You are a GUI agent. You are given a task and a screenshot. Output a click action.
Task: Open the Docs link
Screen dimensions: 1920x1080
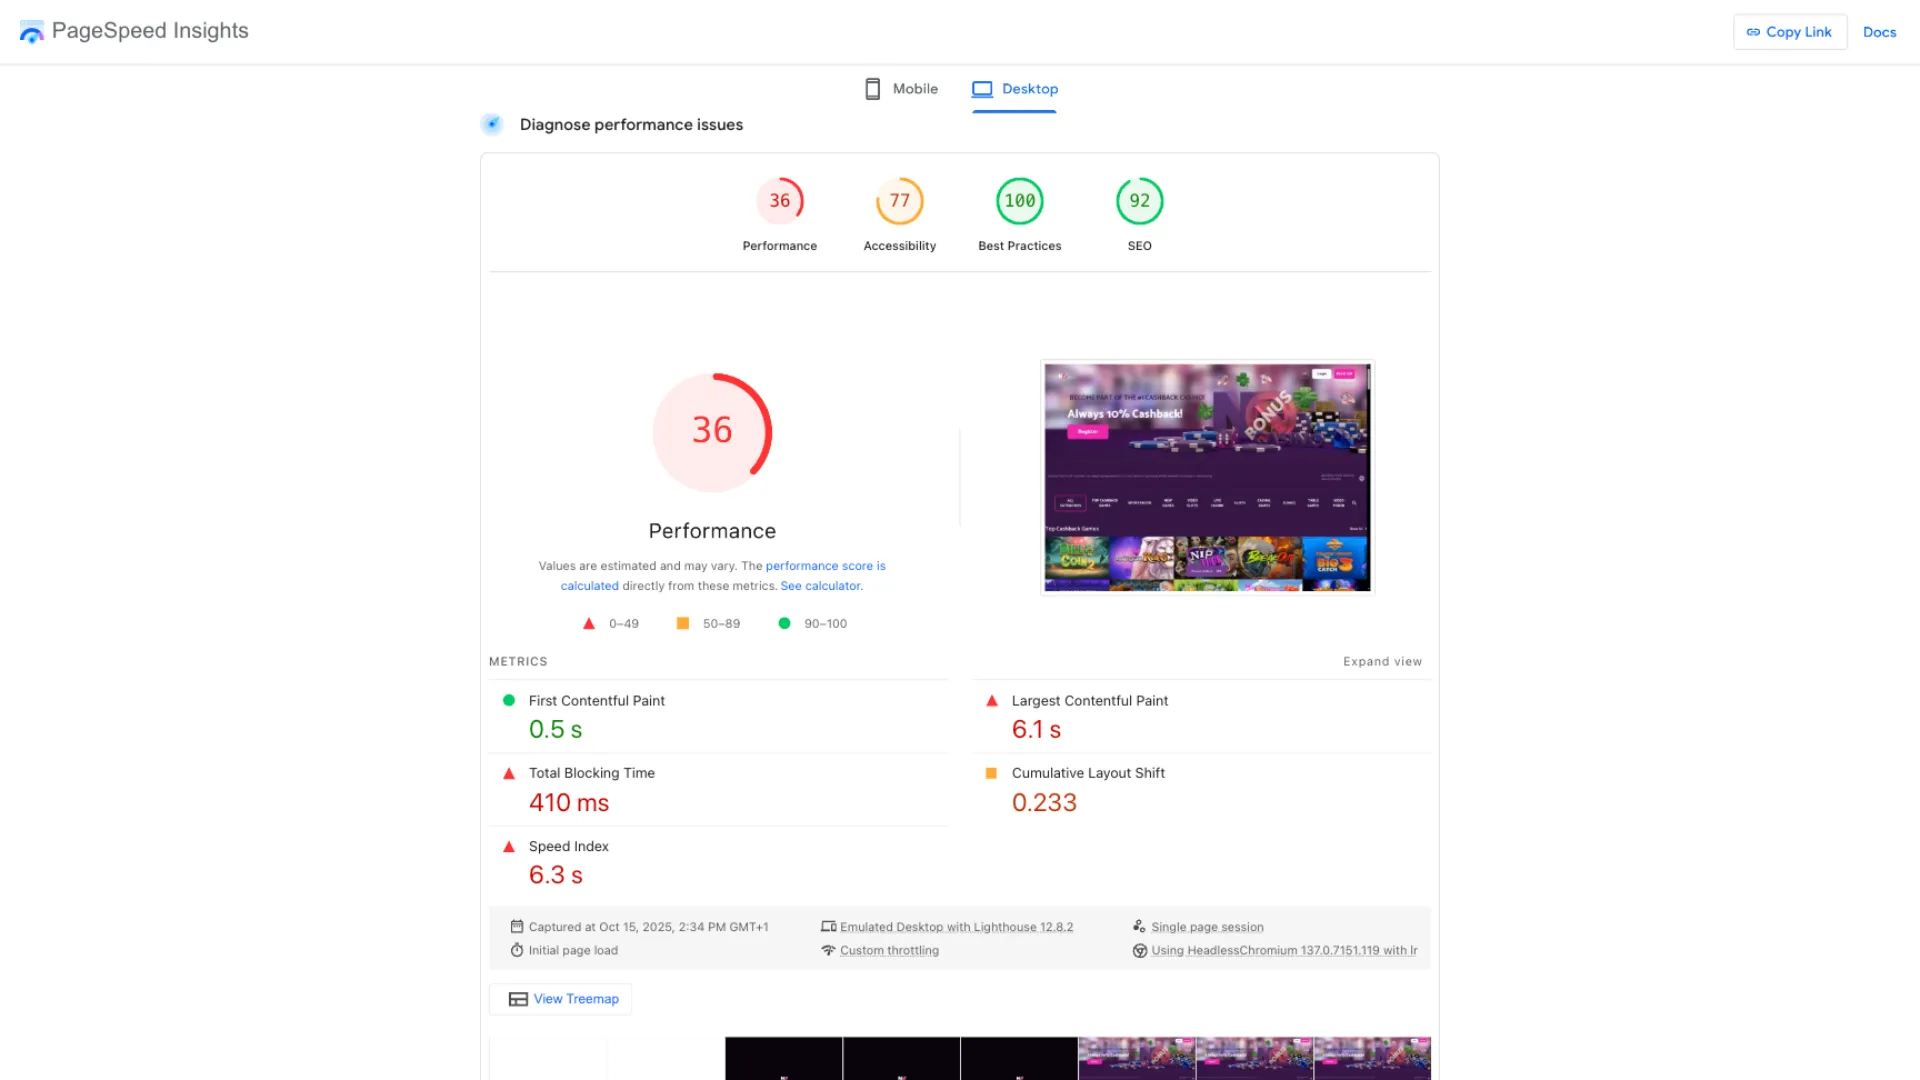[1879, 32]
